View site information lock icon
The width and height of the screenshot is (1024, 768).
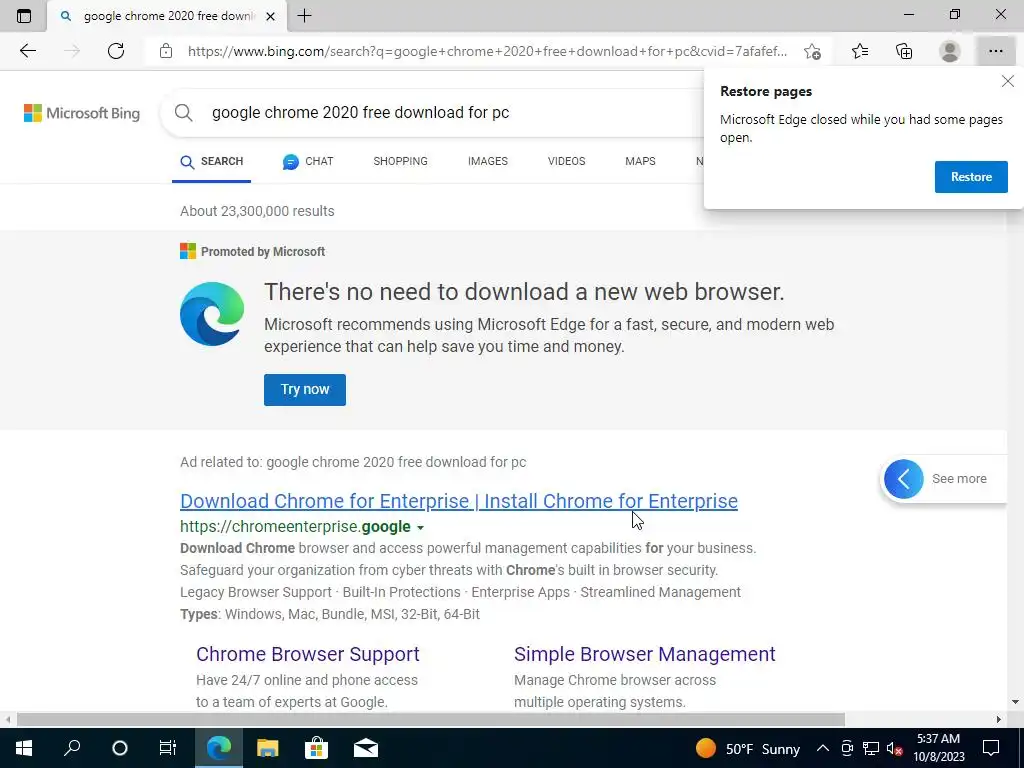166,51
